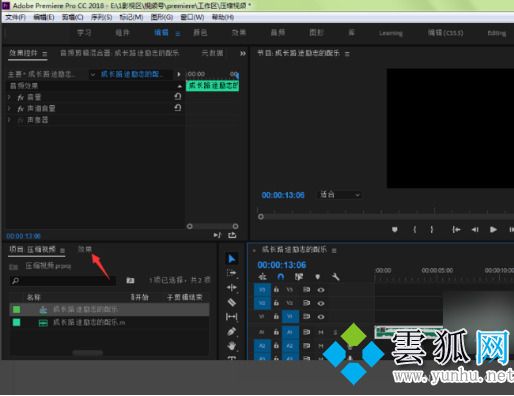Click the green label swatch of sequence
The image size is (514, 396).
pos(16,310)
